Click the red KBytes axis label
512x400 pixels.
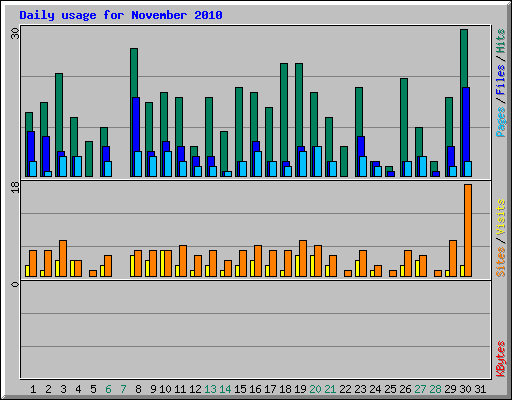(x=500, y=359)
